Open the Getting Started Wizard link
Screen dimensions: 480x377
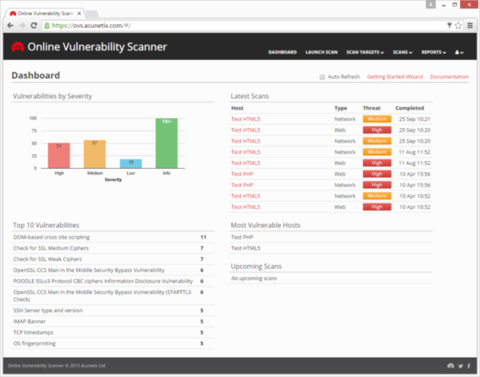[395, 77]
